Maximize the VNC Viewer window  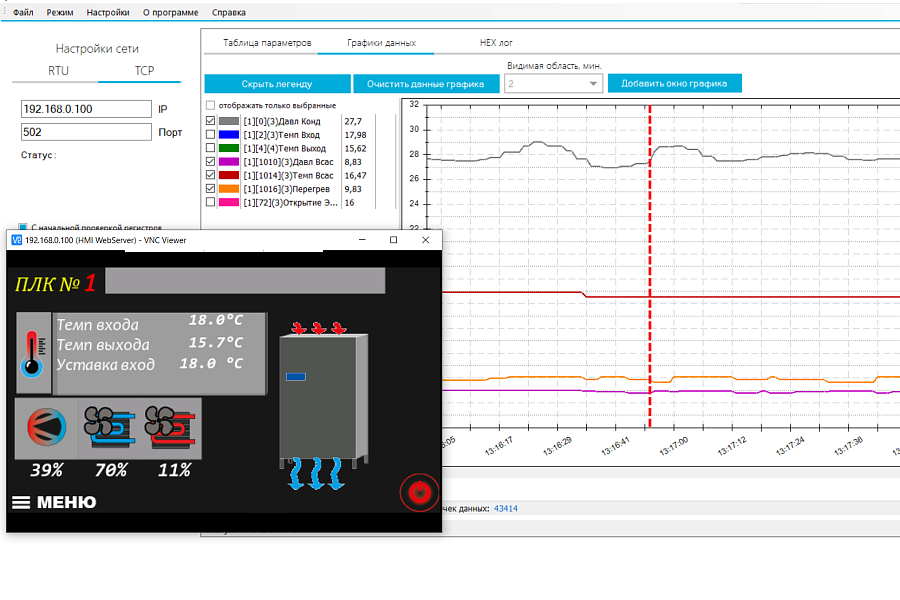coord(393,240)
